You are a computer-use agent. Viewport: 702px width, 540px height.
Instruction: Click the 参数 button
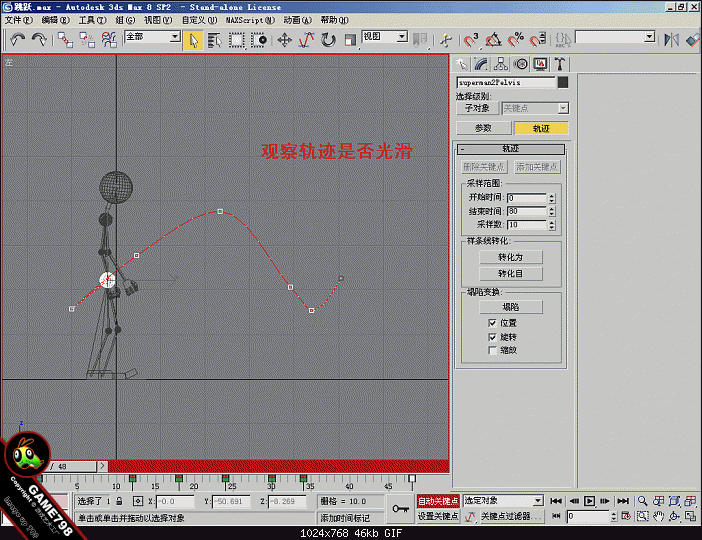(484, 129)
